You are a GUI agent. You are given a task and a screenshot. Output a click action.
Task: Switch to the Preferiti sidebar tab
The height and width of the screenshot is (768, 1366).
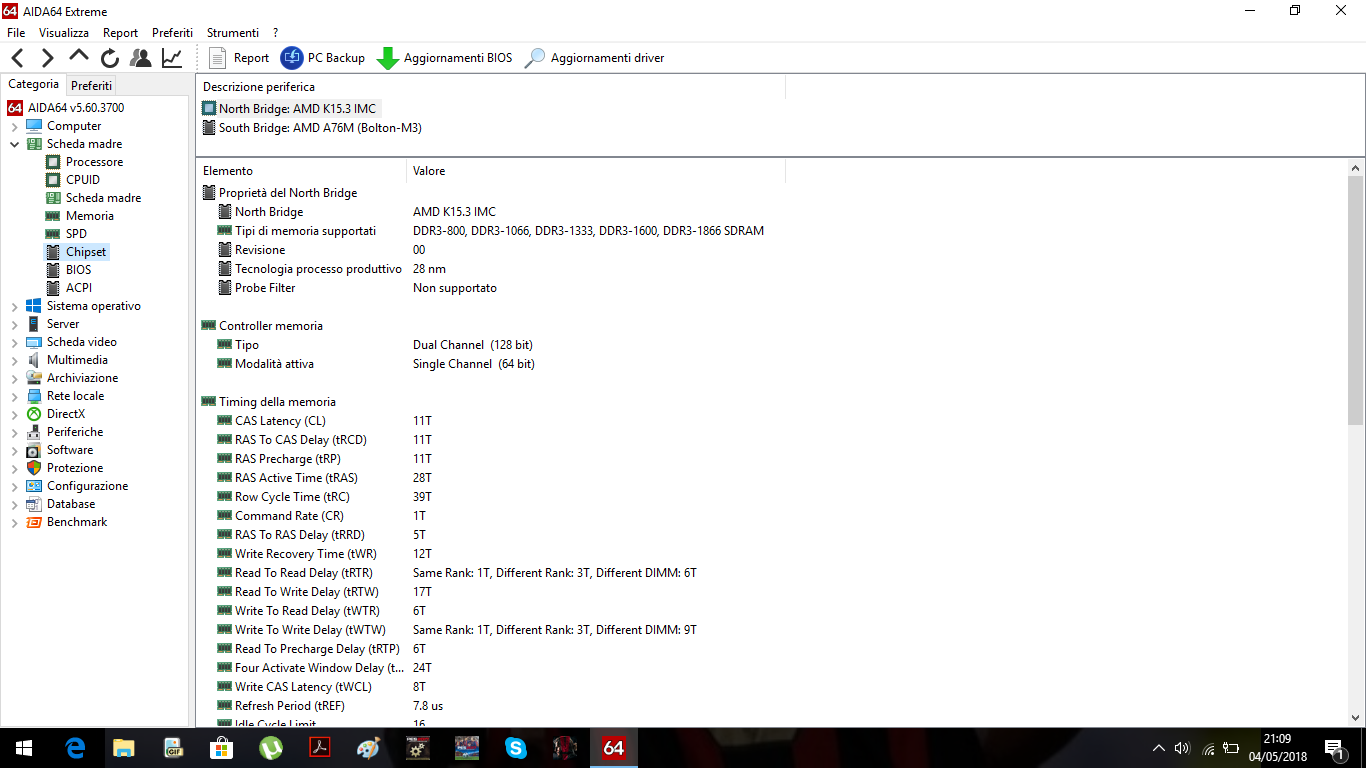pos(92,86)
